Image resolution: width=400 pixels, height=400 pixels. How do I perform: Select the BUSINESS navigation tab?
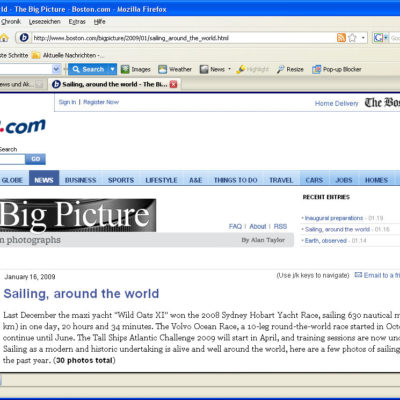tap(80, 180)
